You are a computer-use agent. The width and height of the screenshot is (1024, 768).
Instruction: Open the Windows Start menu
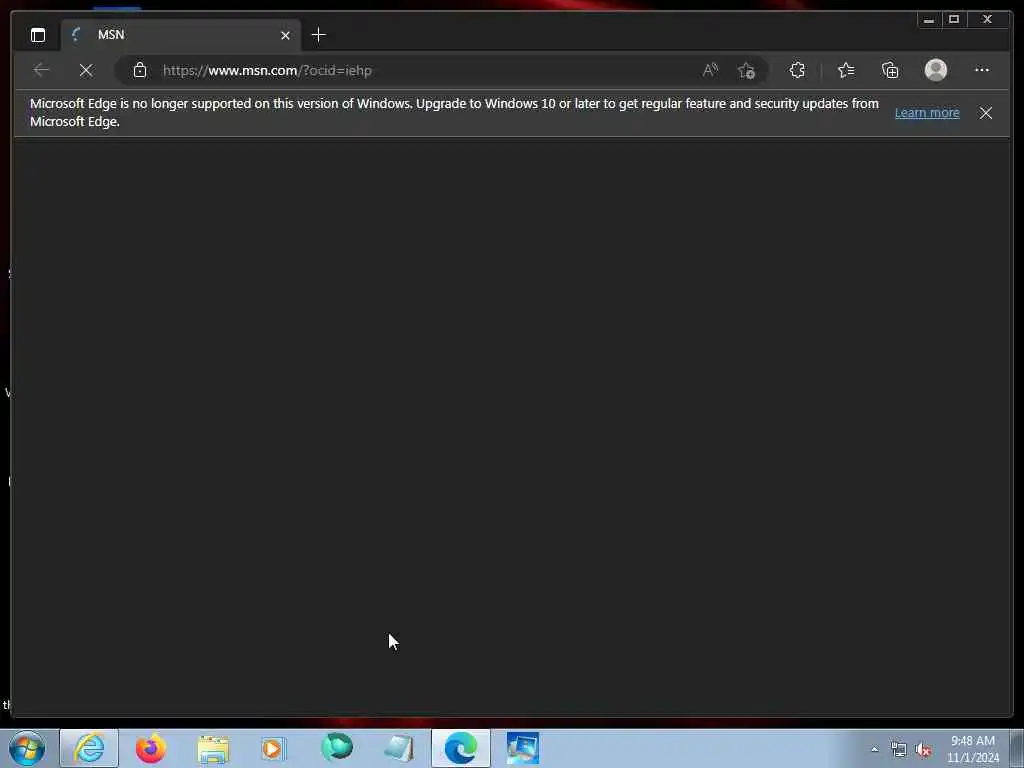[27, 748]
